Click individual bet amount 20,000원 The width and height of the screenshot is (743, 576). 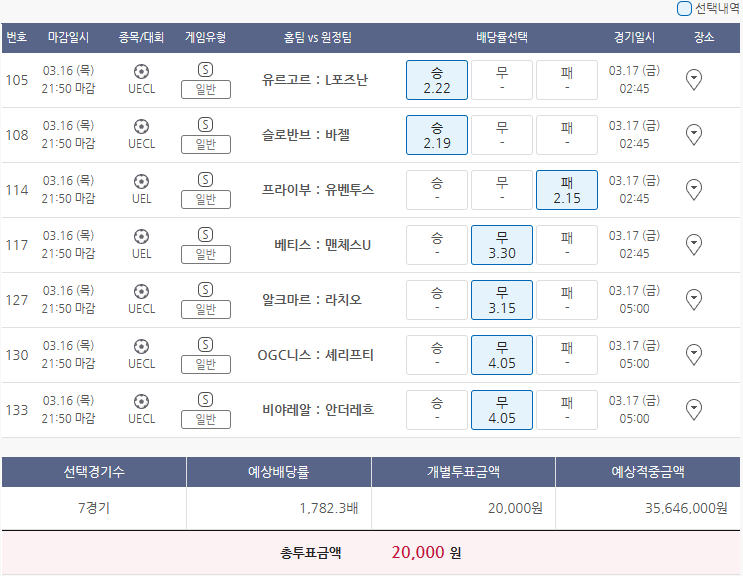coord(515,508)
